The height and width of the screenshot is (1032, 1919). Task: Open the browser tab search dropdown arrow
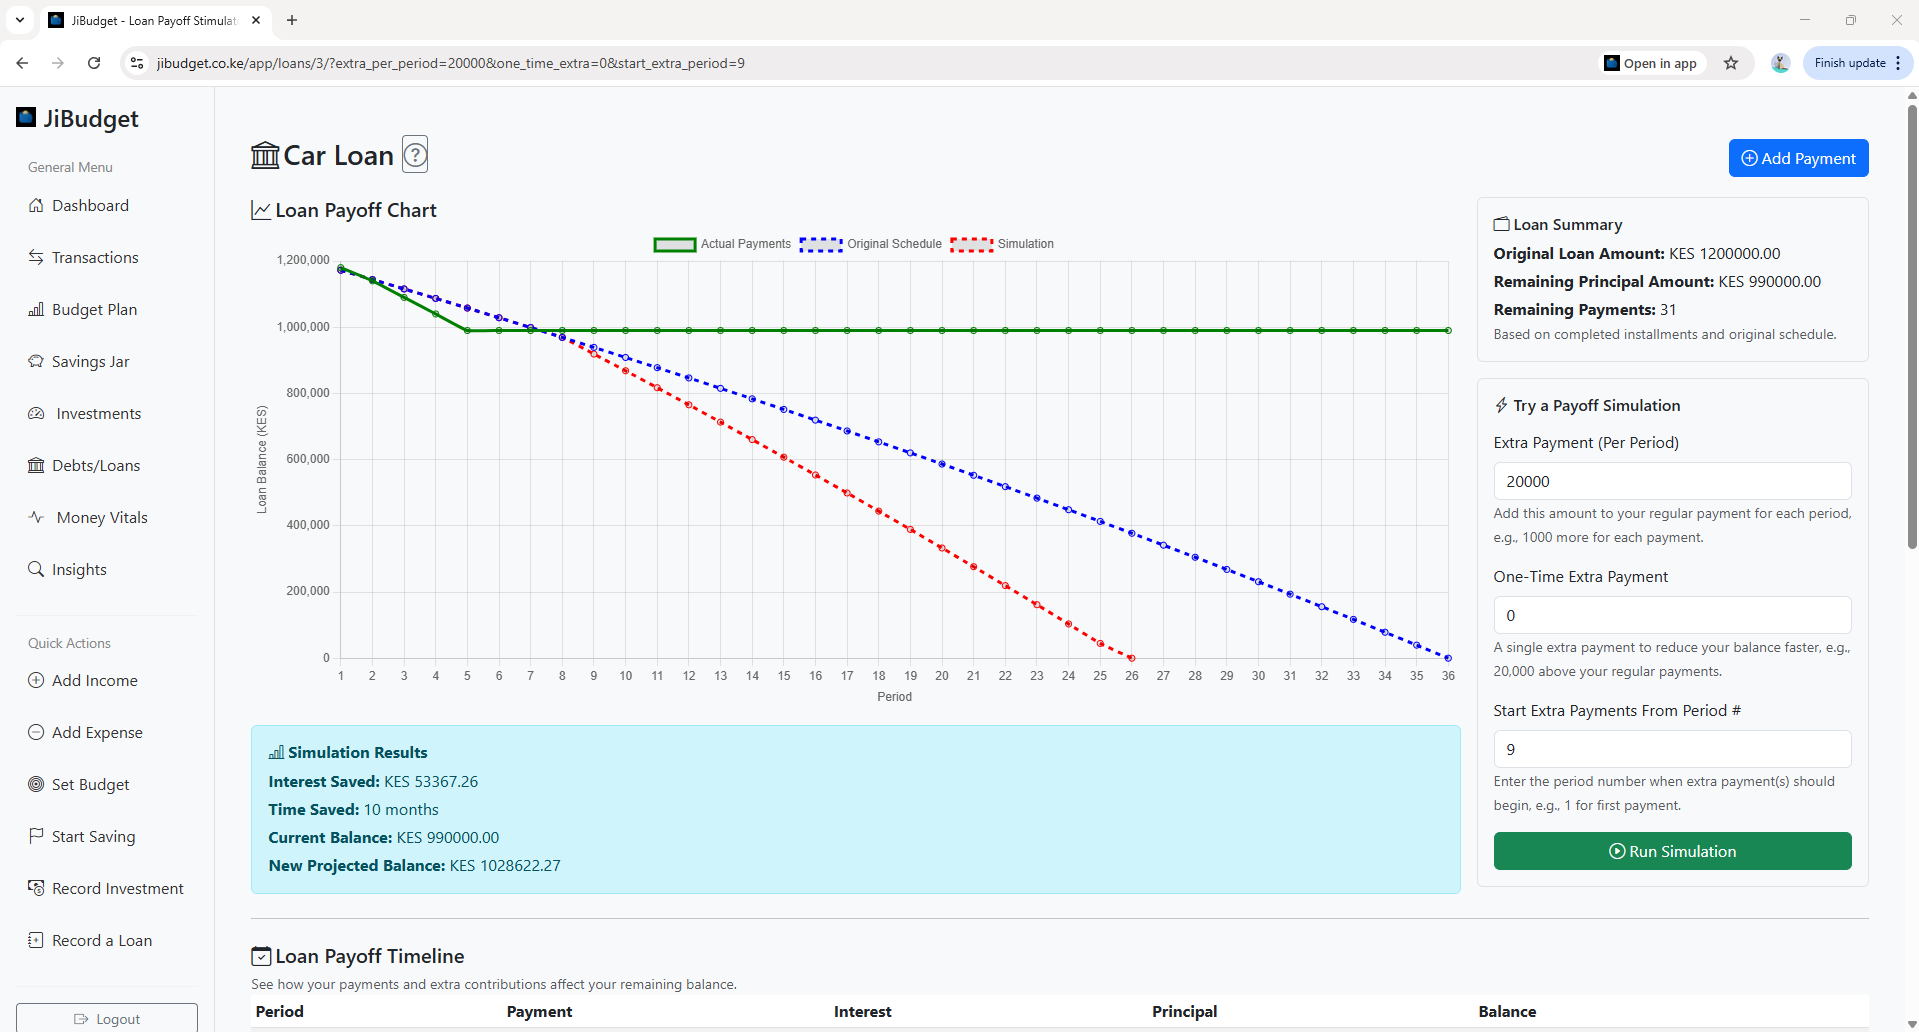pos(20,20)
